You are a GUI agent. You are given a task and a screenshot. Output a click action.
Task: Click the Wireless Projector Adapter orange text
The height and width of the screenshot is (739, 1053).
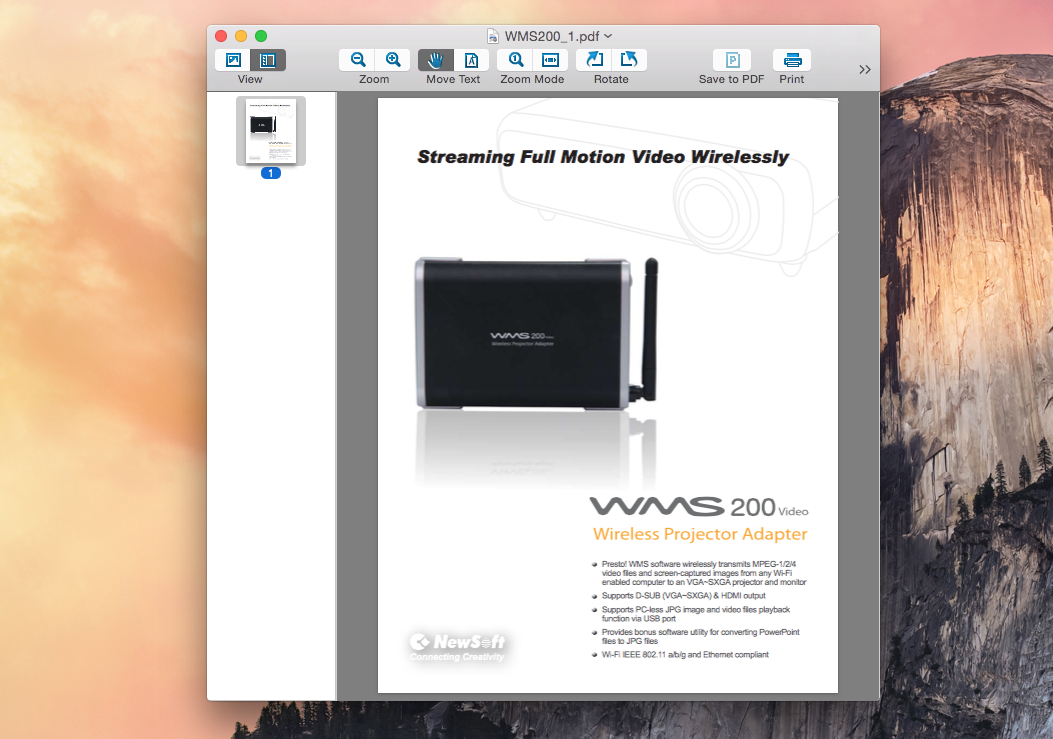click(x=700, y=534)
